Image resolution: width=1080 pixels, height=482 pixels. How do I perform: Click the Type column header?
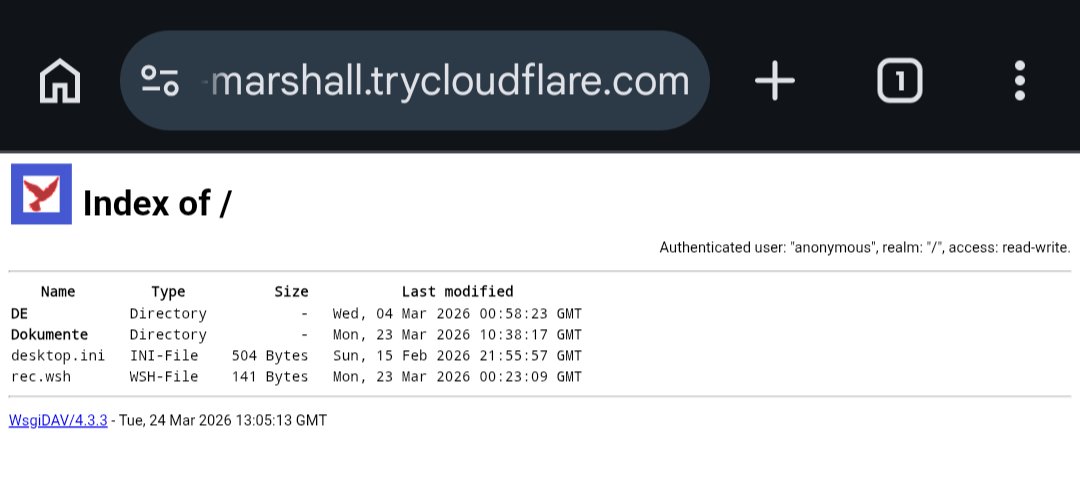[168, 292]
